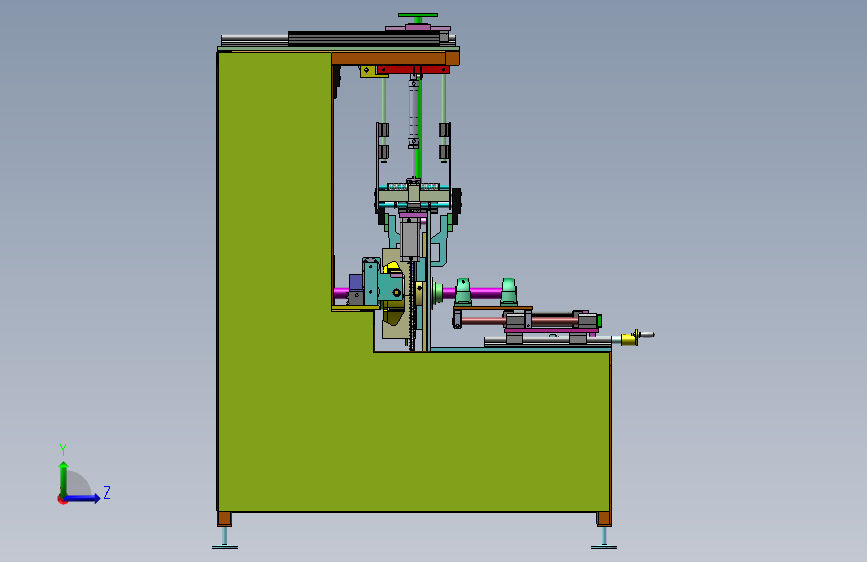
Task: Click the blue Z axis arrow of the triad
Action: coord(83,498)
